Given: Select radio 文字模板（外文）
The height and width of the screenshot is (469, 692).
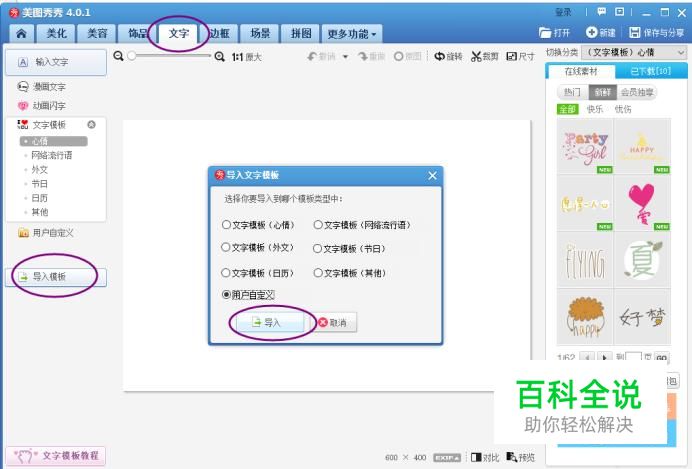Looking at the screenshot, I should click(x=226, y=247).
